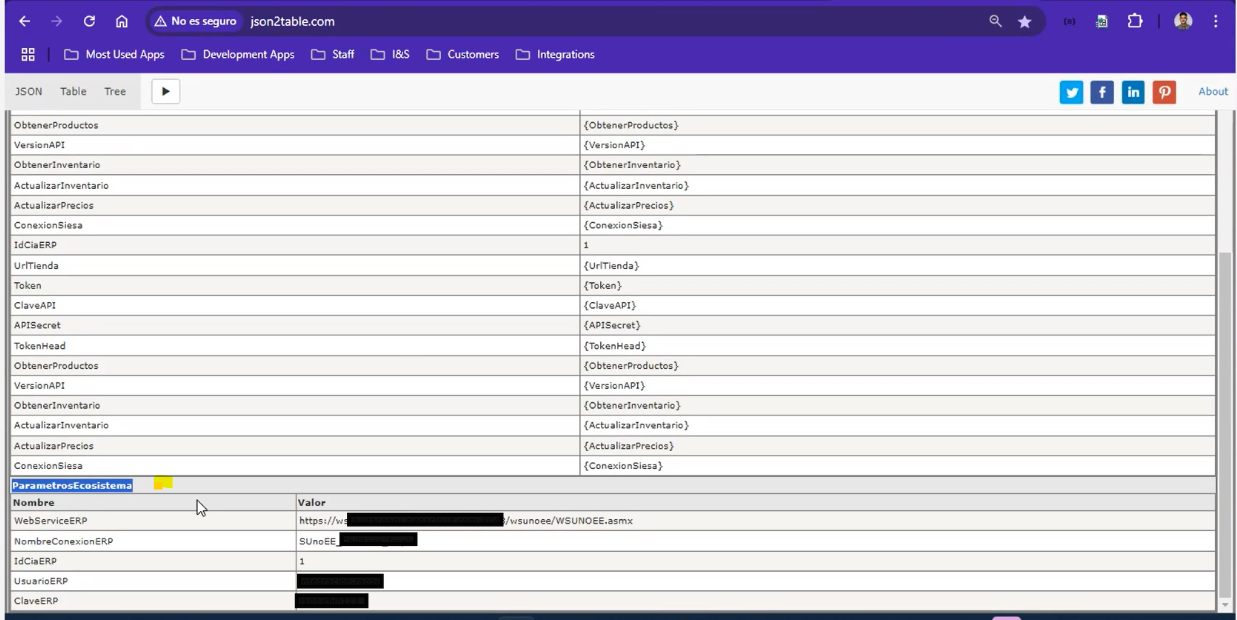
Task: Go to the browser home page
Action: tap(121, 21)
